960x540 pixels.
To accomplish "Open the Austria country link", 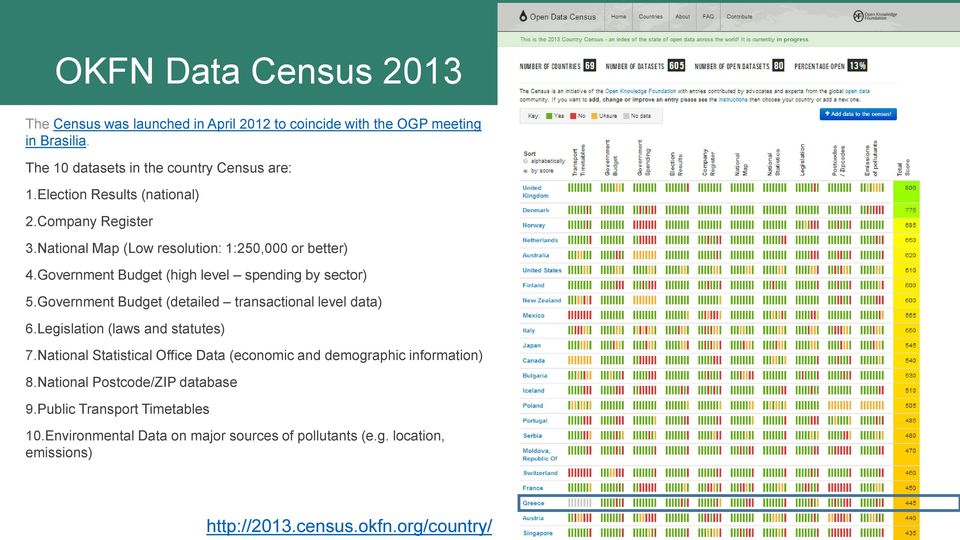I will coord(533,518).
